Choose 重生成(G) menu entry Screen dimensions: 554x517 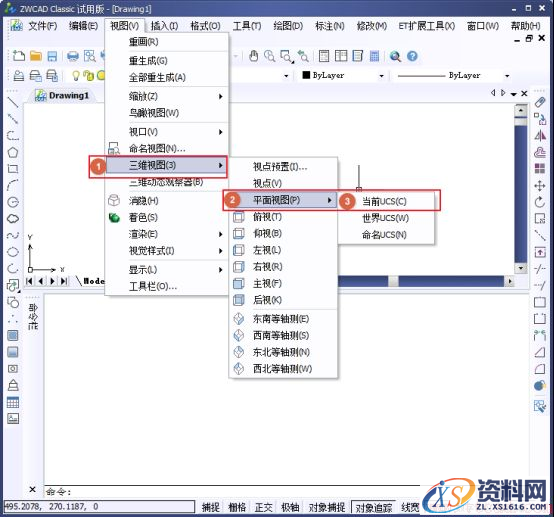pos(167,60)
